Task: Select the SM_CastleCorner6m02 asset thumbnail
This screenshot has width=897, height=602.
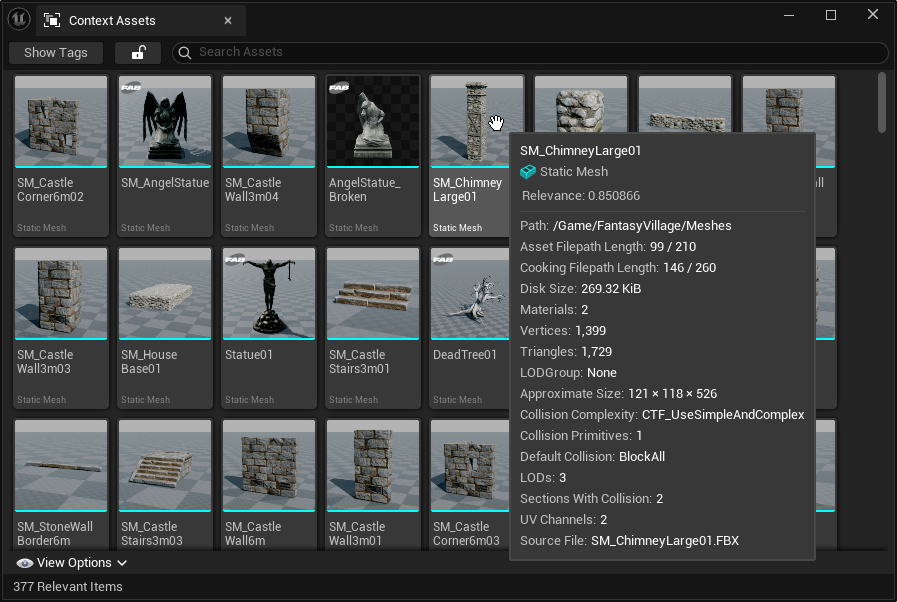Action: tap(61, 121)
